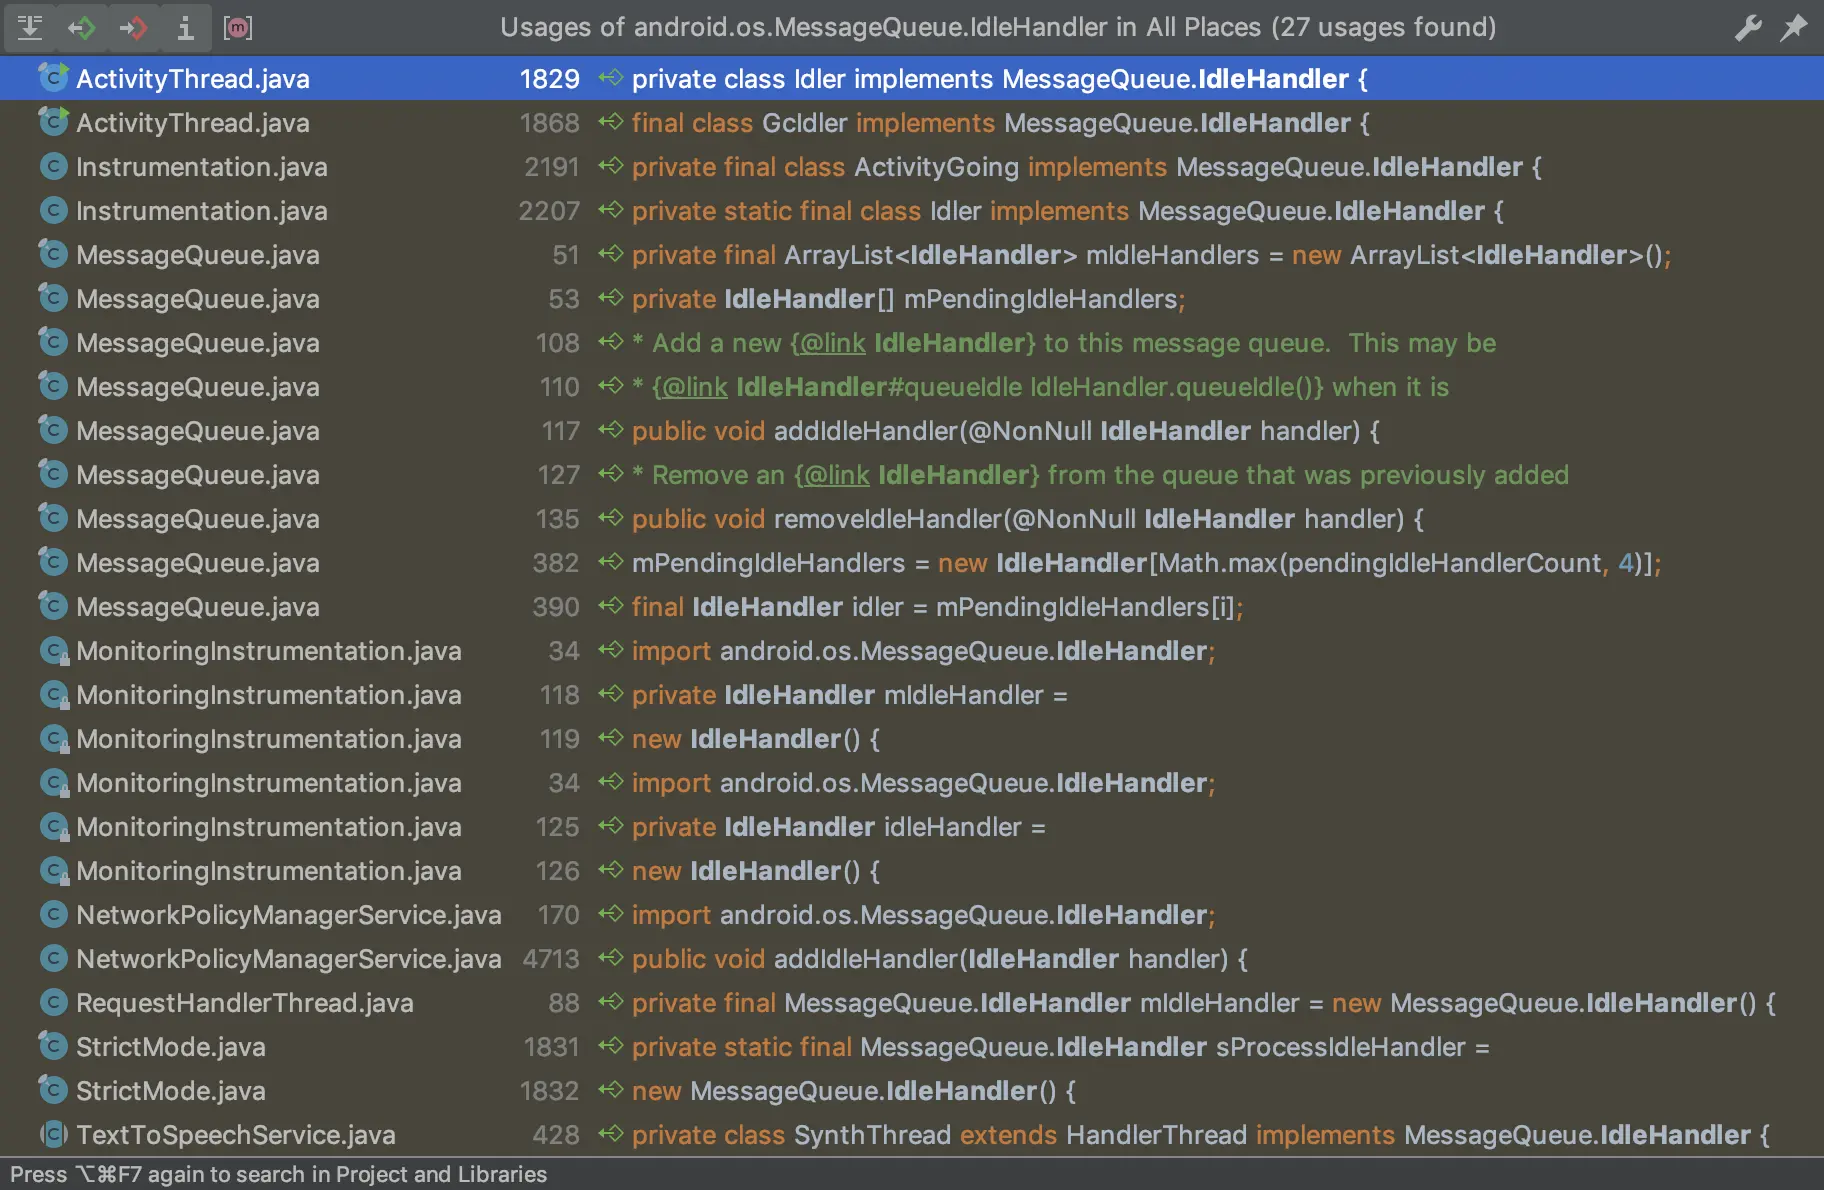Image resolution: width=1824 pixels, height=1190 pixels.
Task: Click line number 2191
Action: point(551,166)
